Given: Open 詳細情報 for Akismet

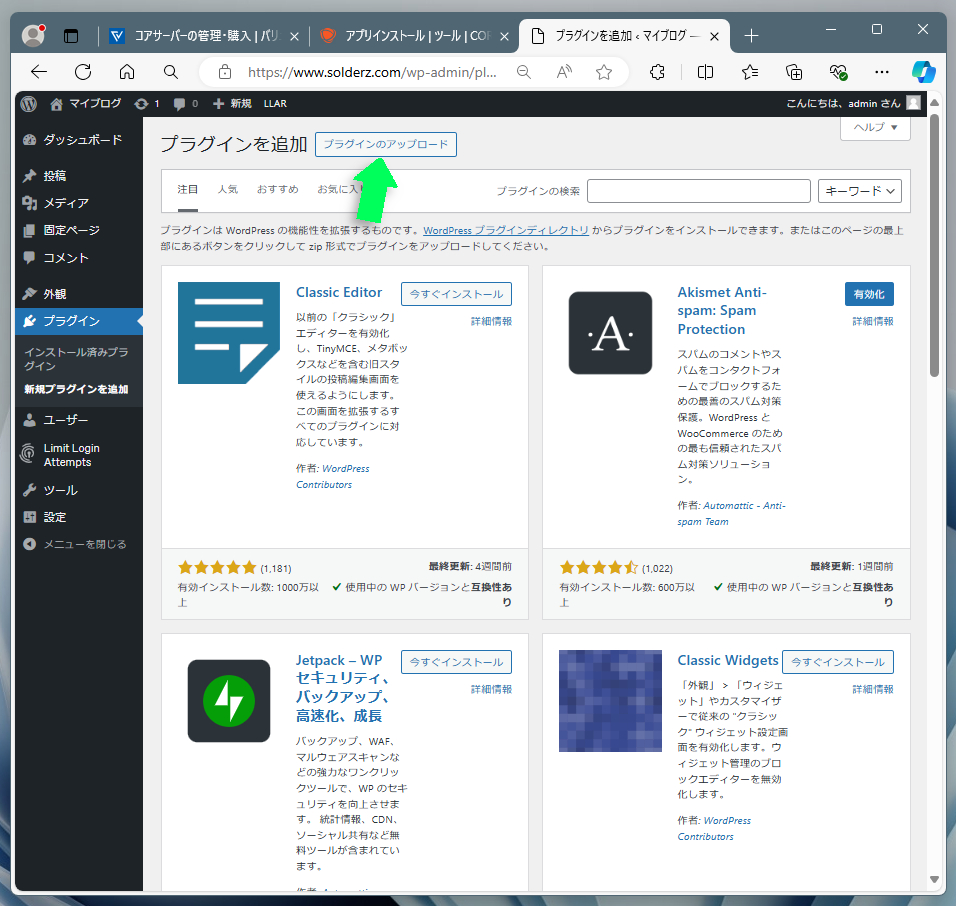Looking at the screenshot, I should tap(873, 321).
